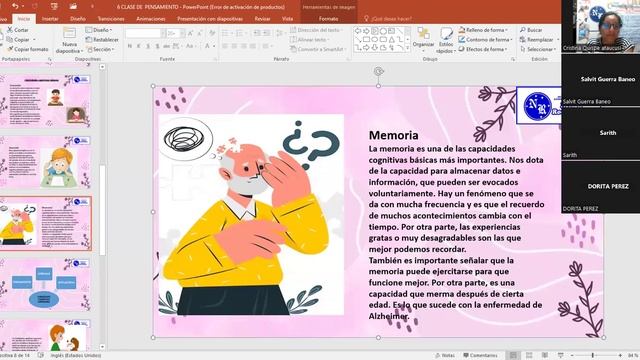Select the rectangle shape in shapes gallery
640x360 pixels.
tap(366, 40)
